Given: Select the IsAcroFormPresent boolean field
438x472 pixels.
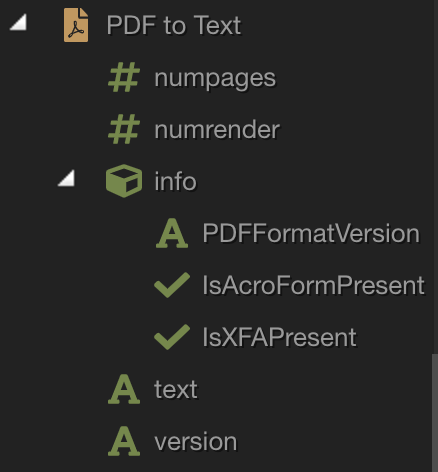Looking at the screenshot, I should [313, 286].
